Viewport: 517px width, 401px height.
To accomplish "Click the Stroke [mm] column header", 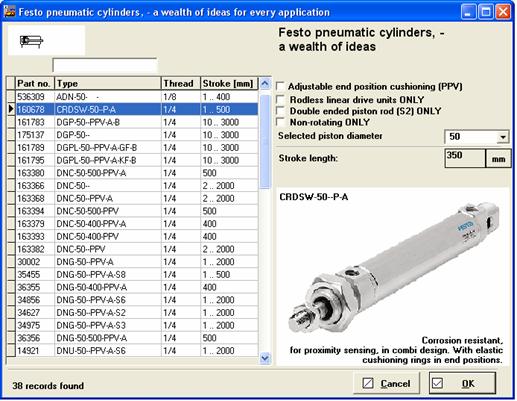I will tap(229, 83).
